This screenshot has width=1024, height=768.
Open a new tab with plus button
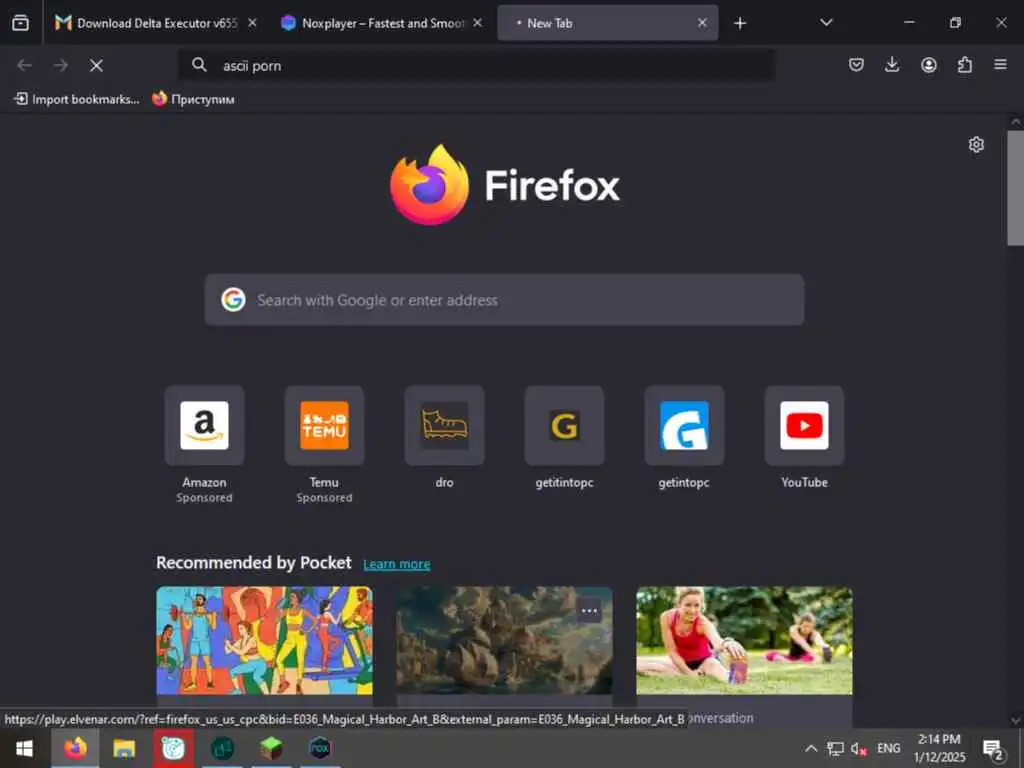(740, 24)
